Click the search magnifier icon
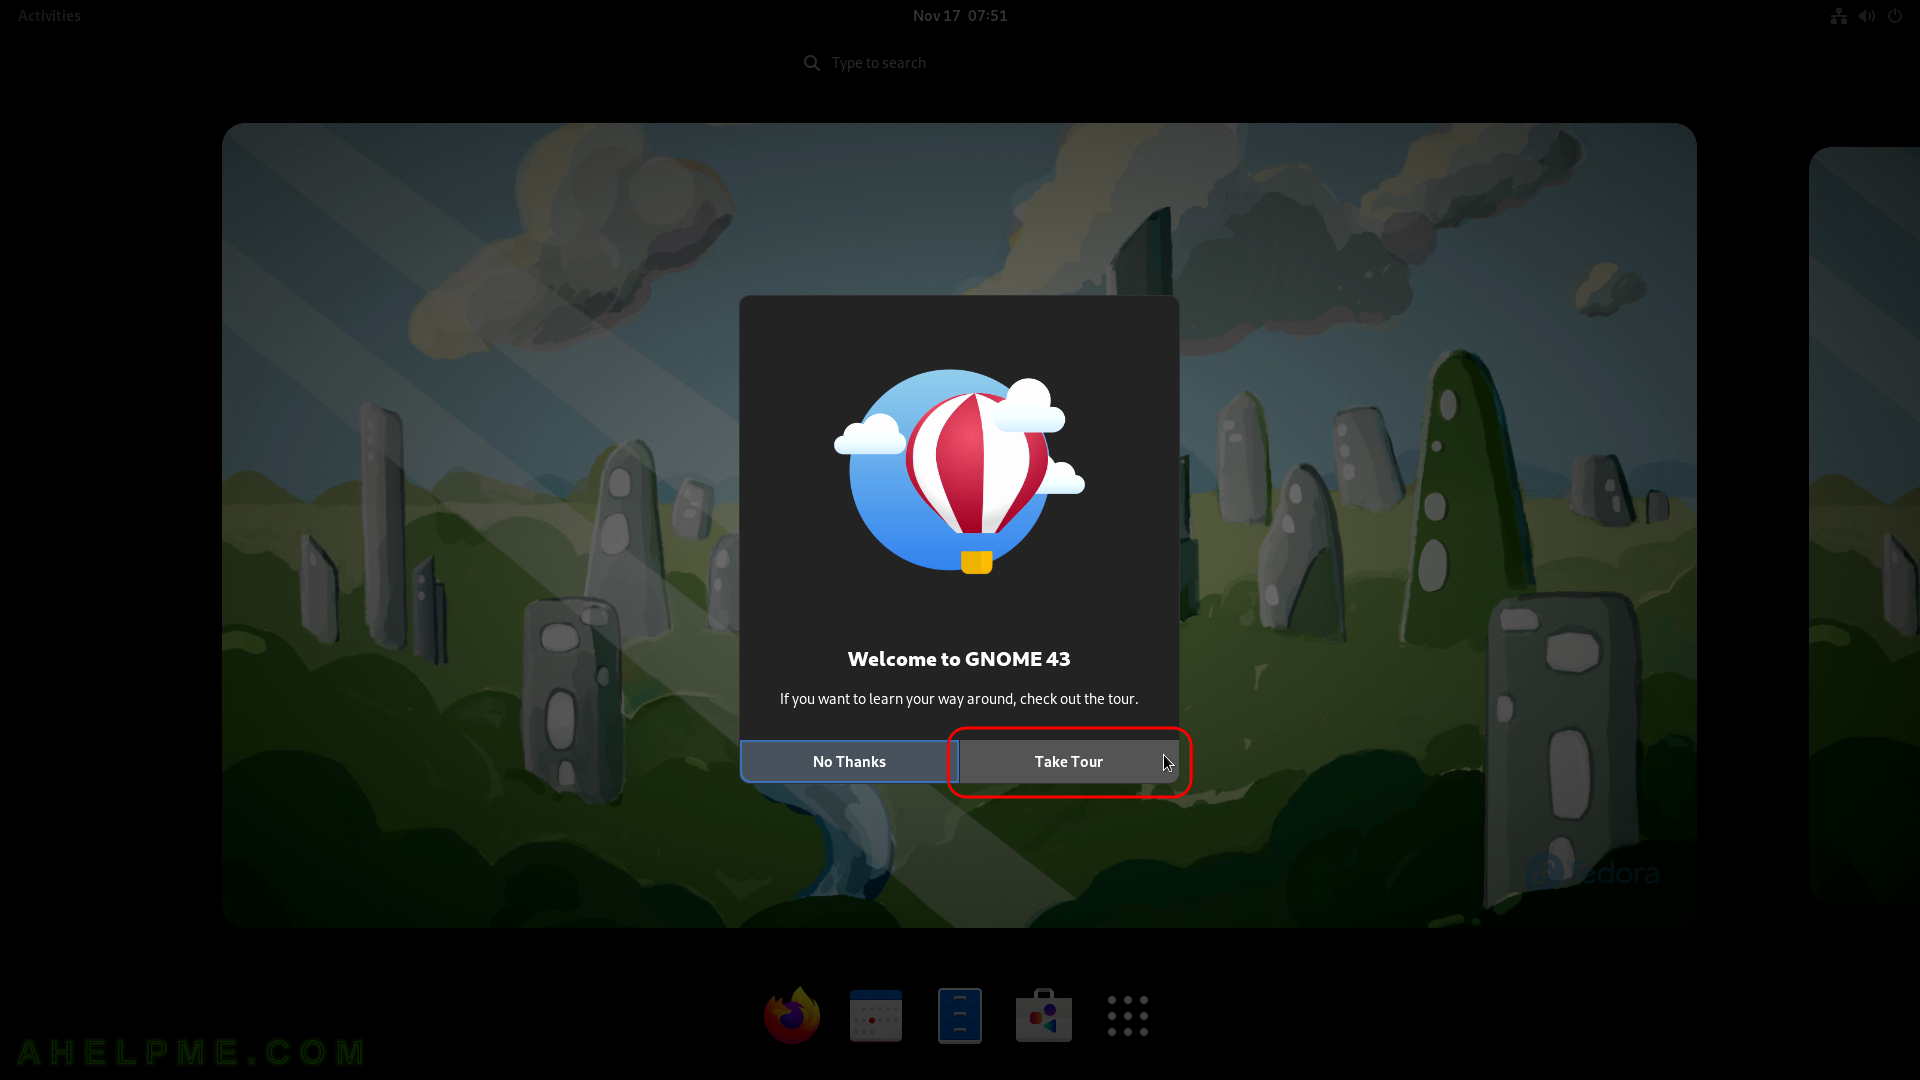 point(812,63)
